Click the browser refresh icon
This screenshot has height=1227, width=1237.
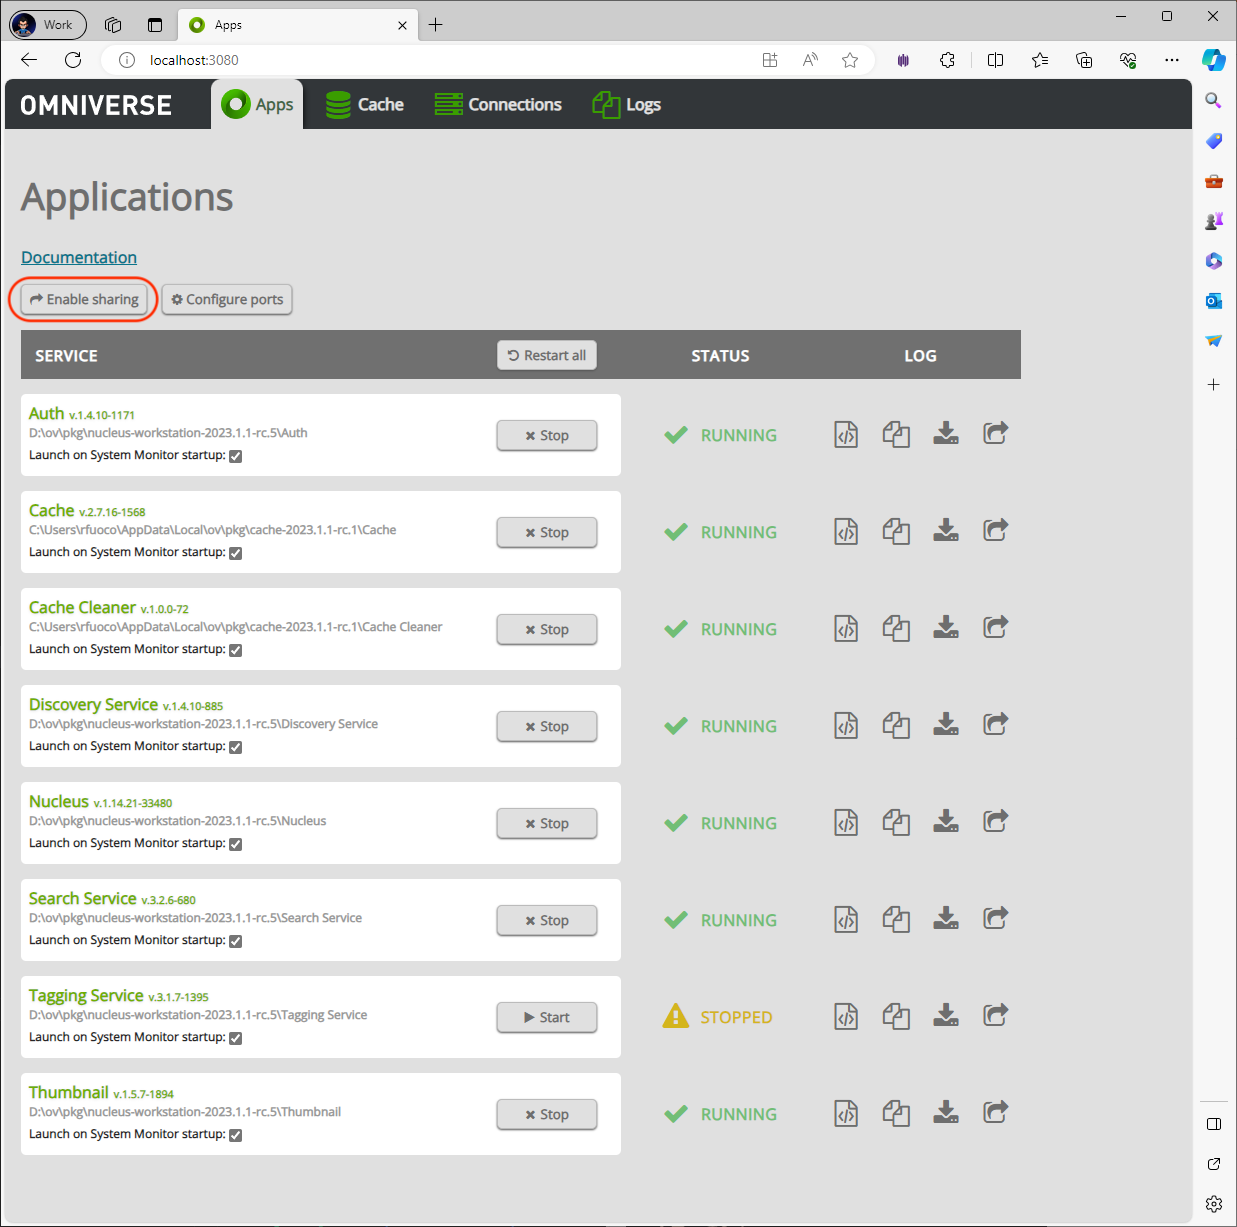[73, 60]
